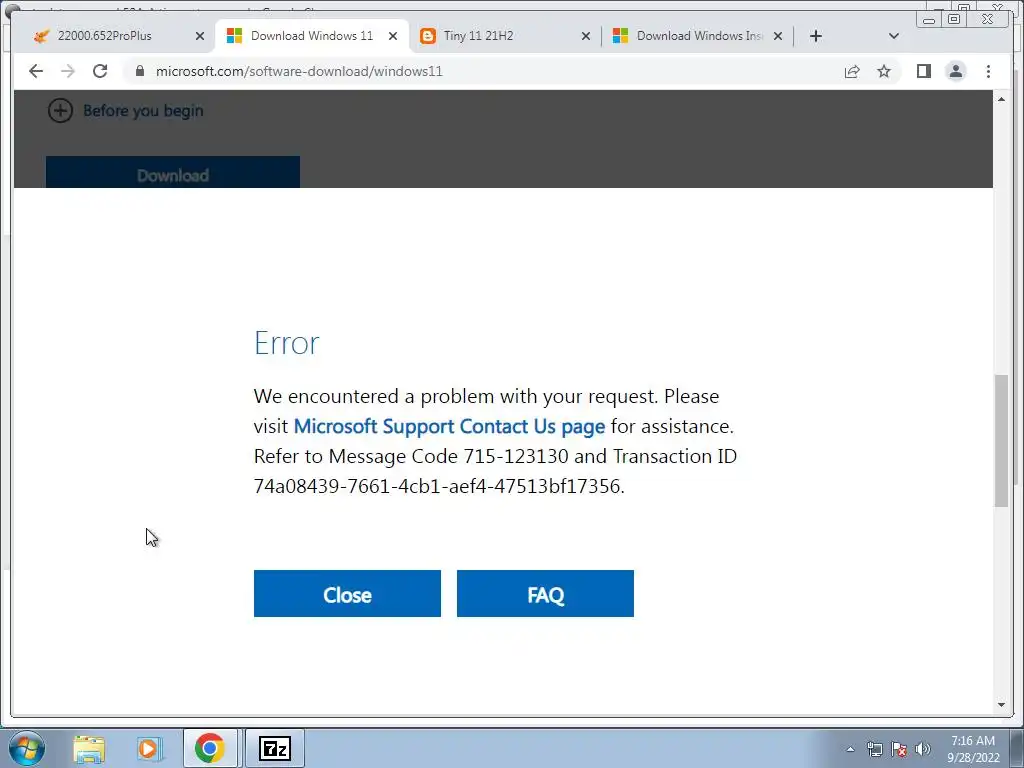Click the forward navigation arrow
This screenshot has width=1024, height=768.
tap(68, 71)
